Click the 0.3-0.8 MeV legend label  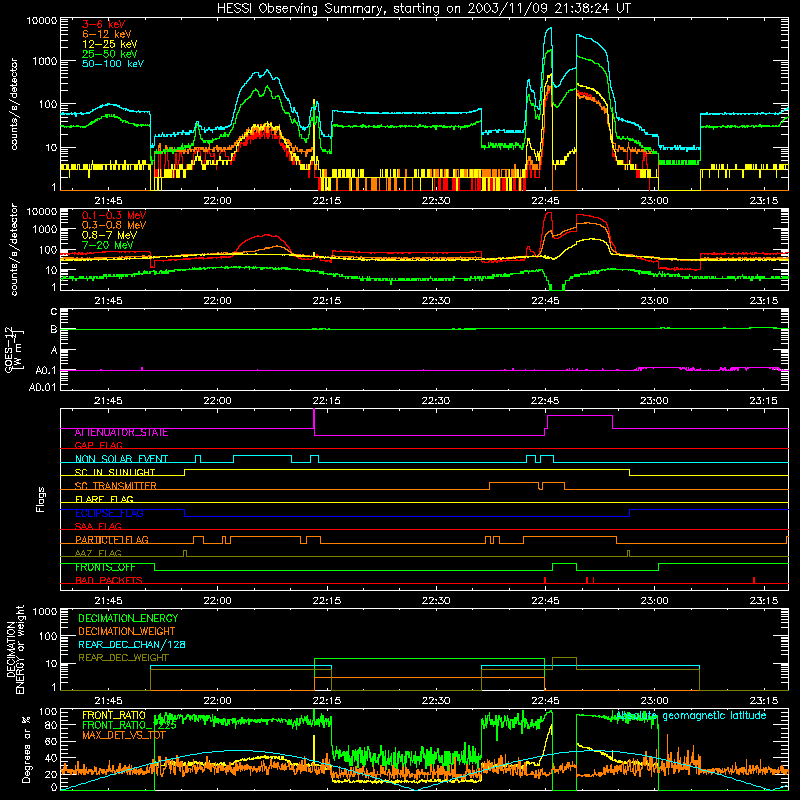click(114, 225)
